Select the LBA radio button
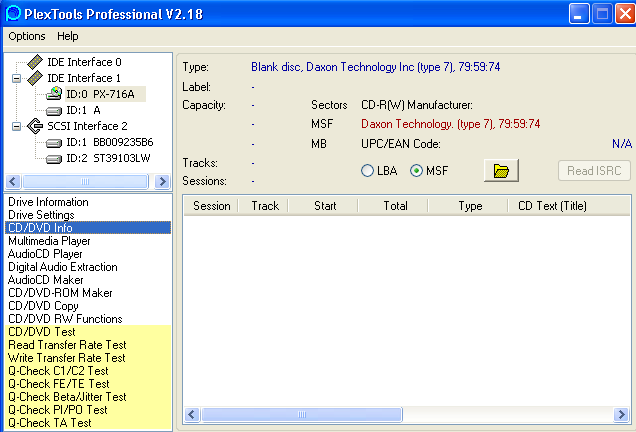Image resolution: width=636 pixels, height=432 pixels. (x=367, y=171)
